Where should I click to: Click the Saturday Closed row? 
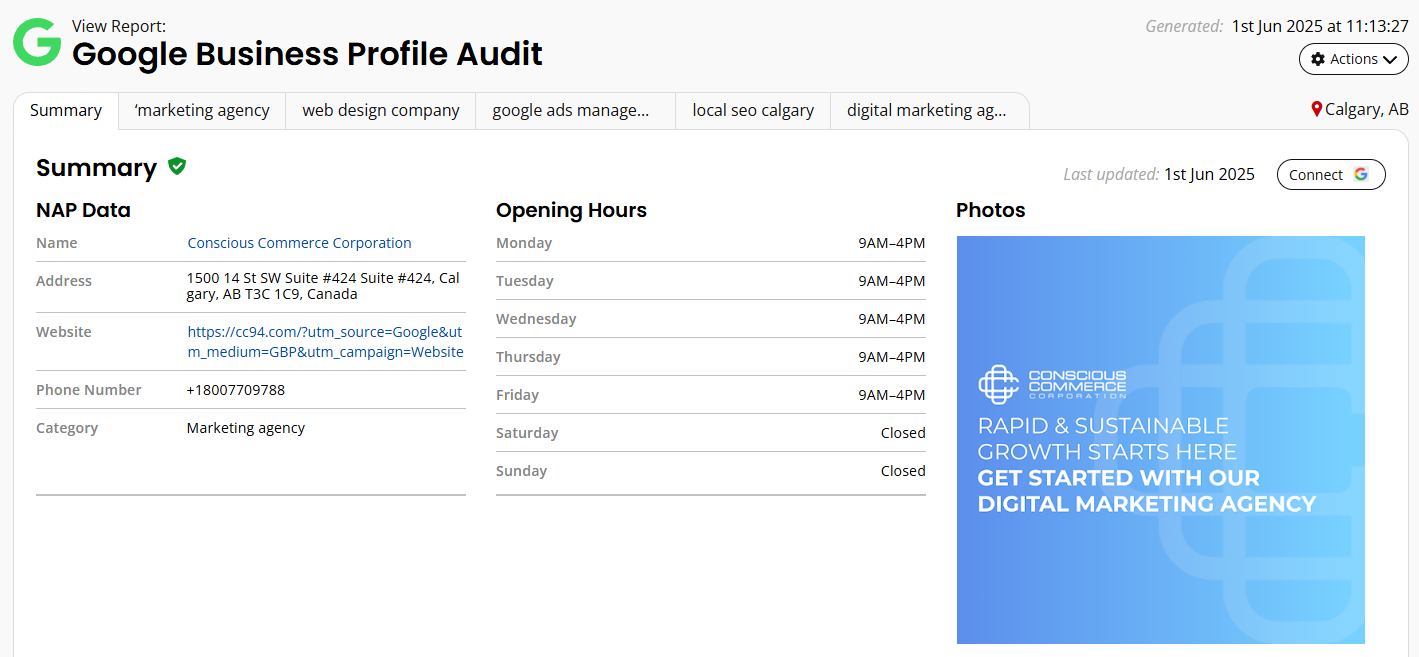click(x=711, y=433)
